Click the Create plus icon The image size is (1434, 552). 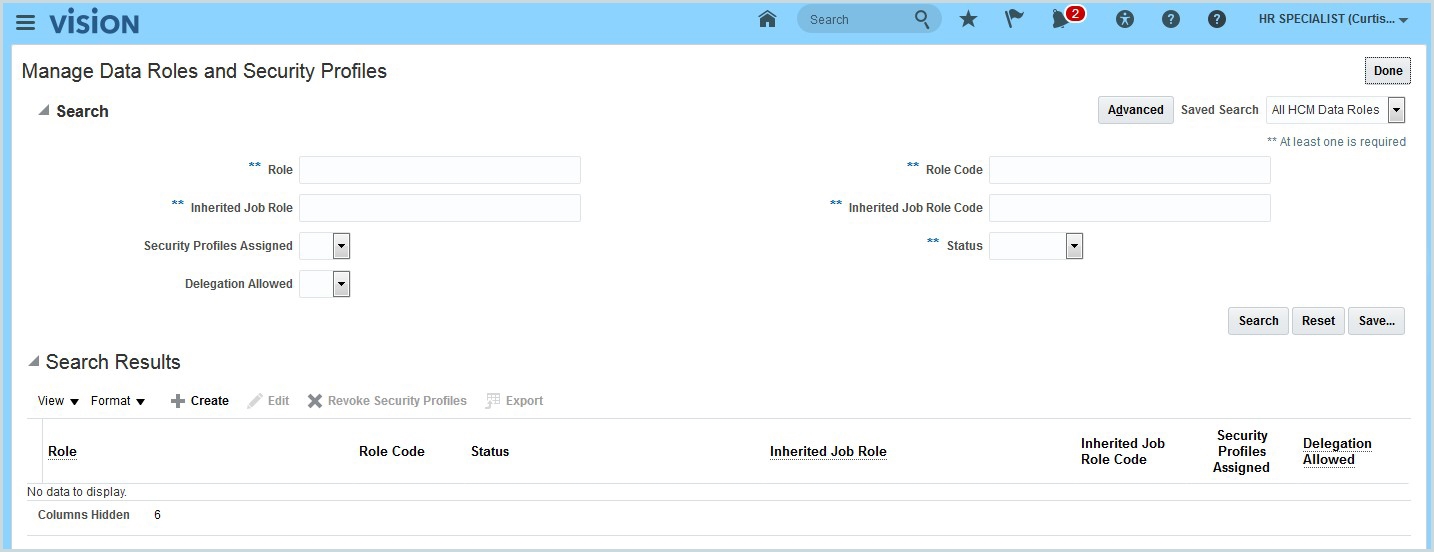tap(178, 401)
